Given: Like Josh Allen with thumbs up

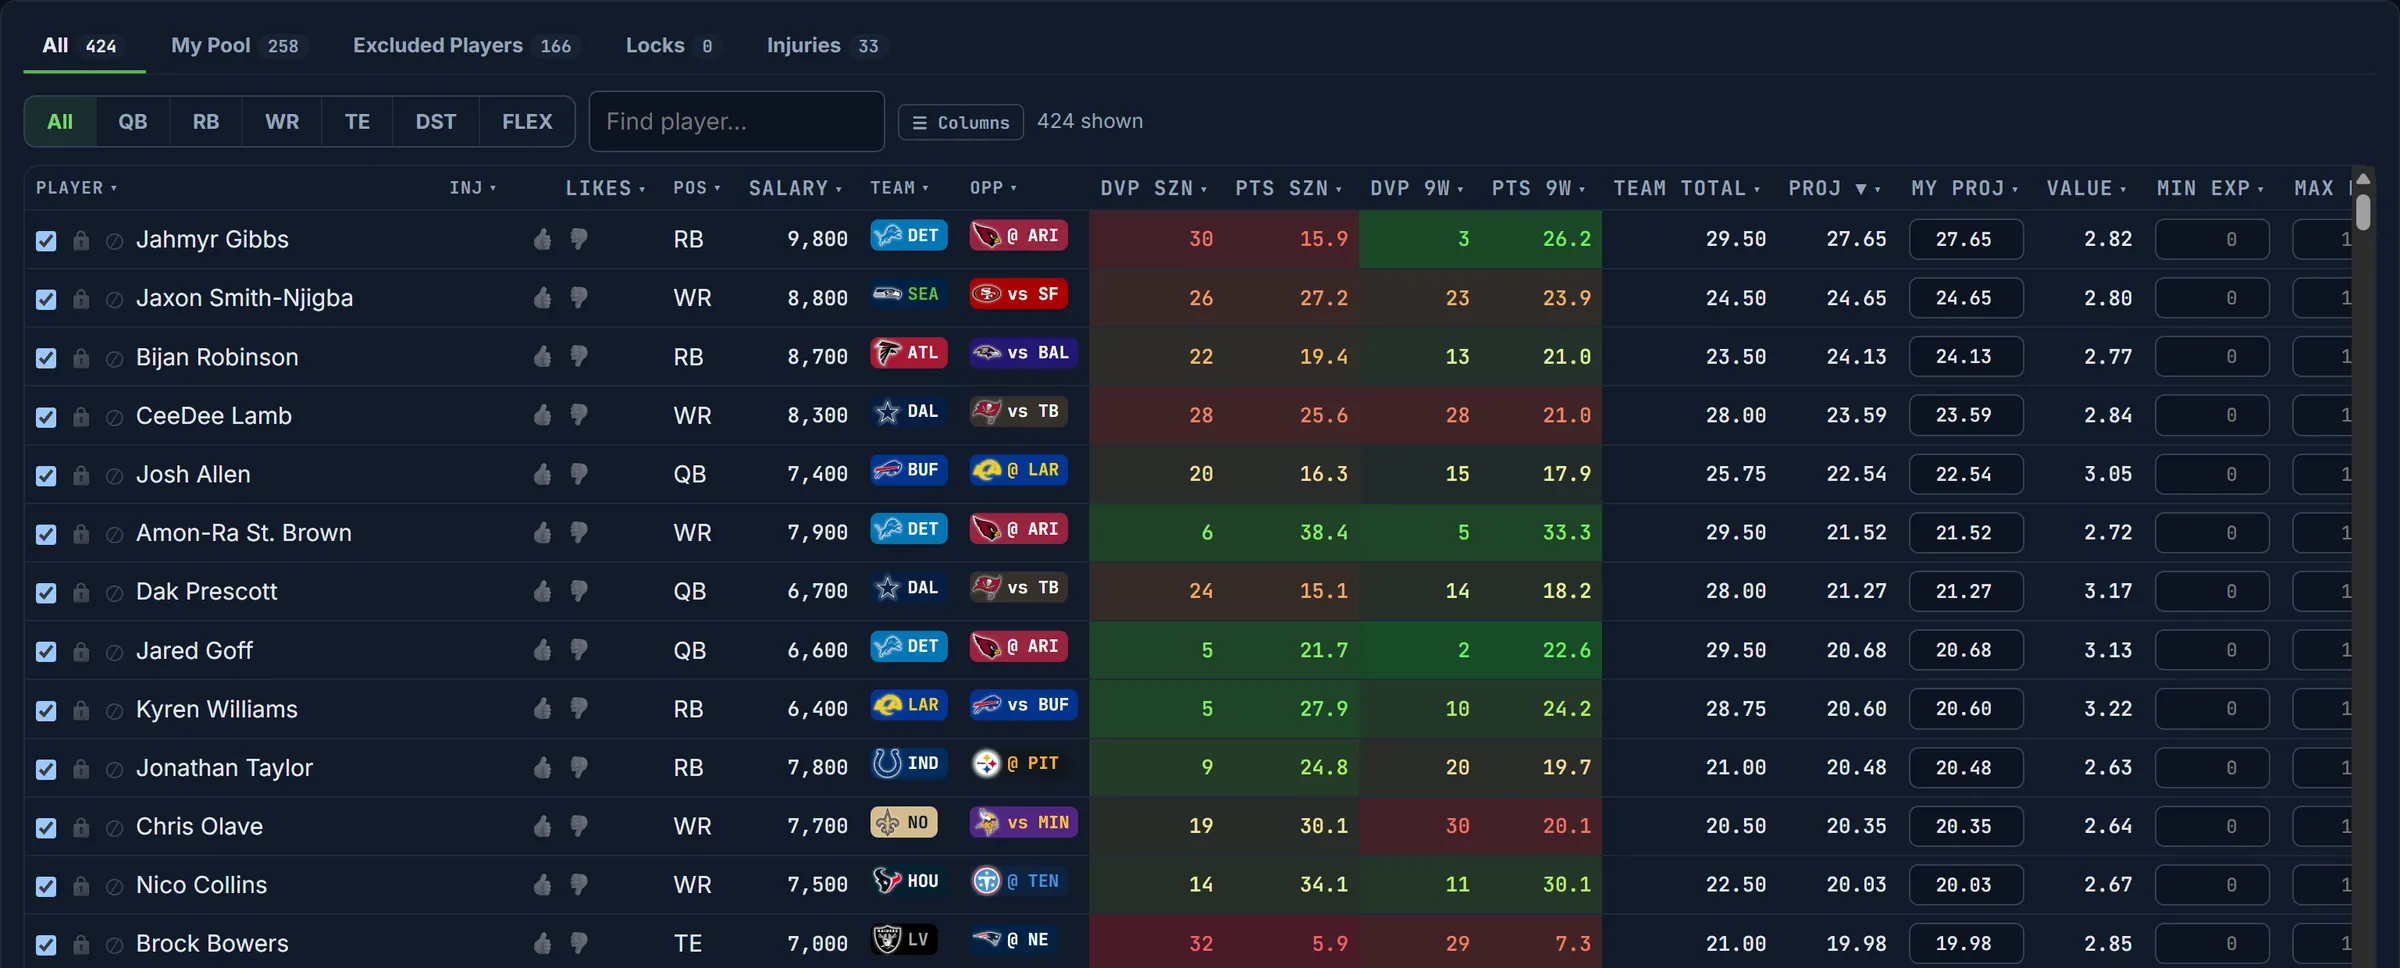Looking at the screenshot, I should (542, 474).
